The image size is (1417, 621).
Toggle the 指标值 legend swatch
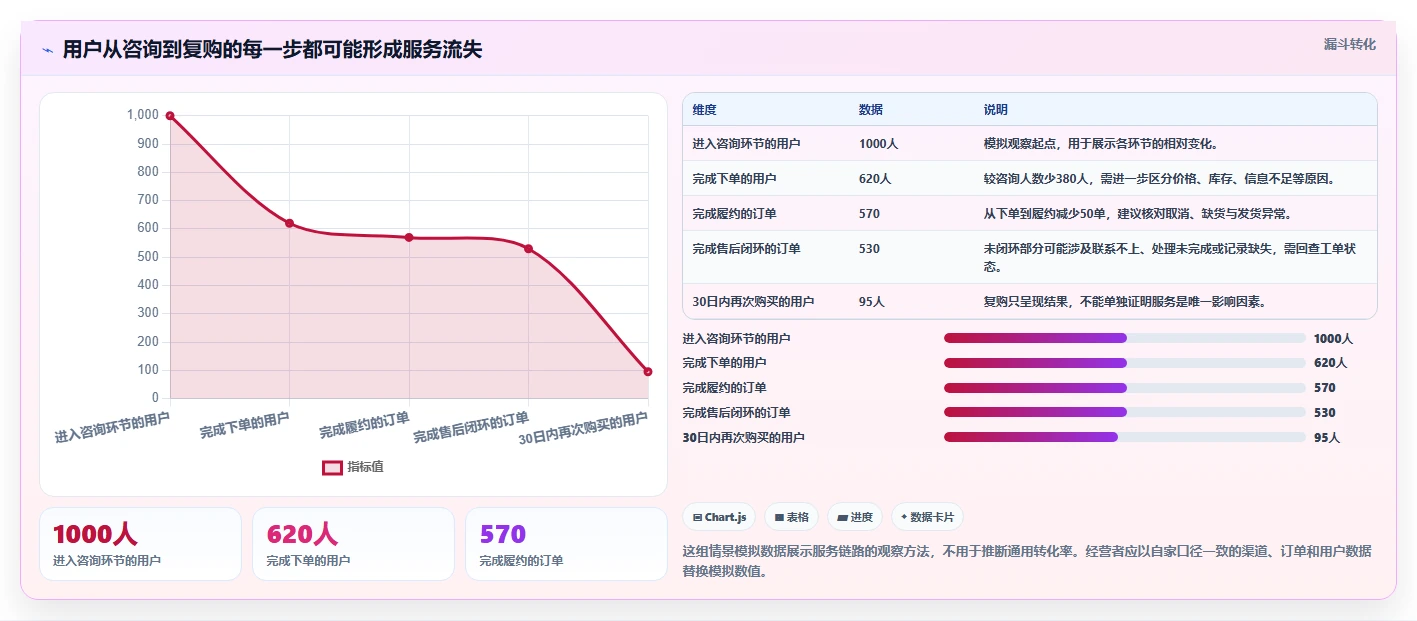click(x=332, y=467)
